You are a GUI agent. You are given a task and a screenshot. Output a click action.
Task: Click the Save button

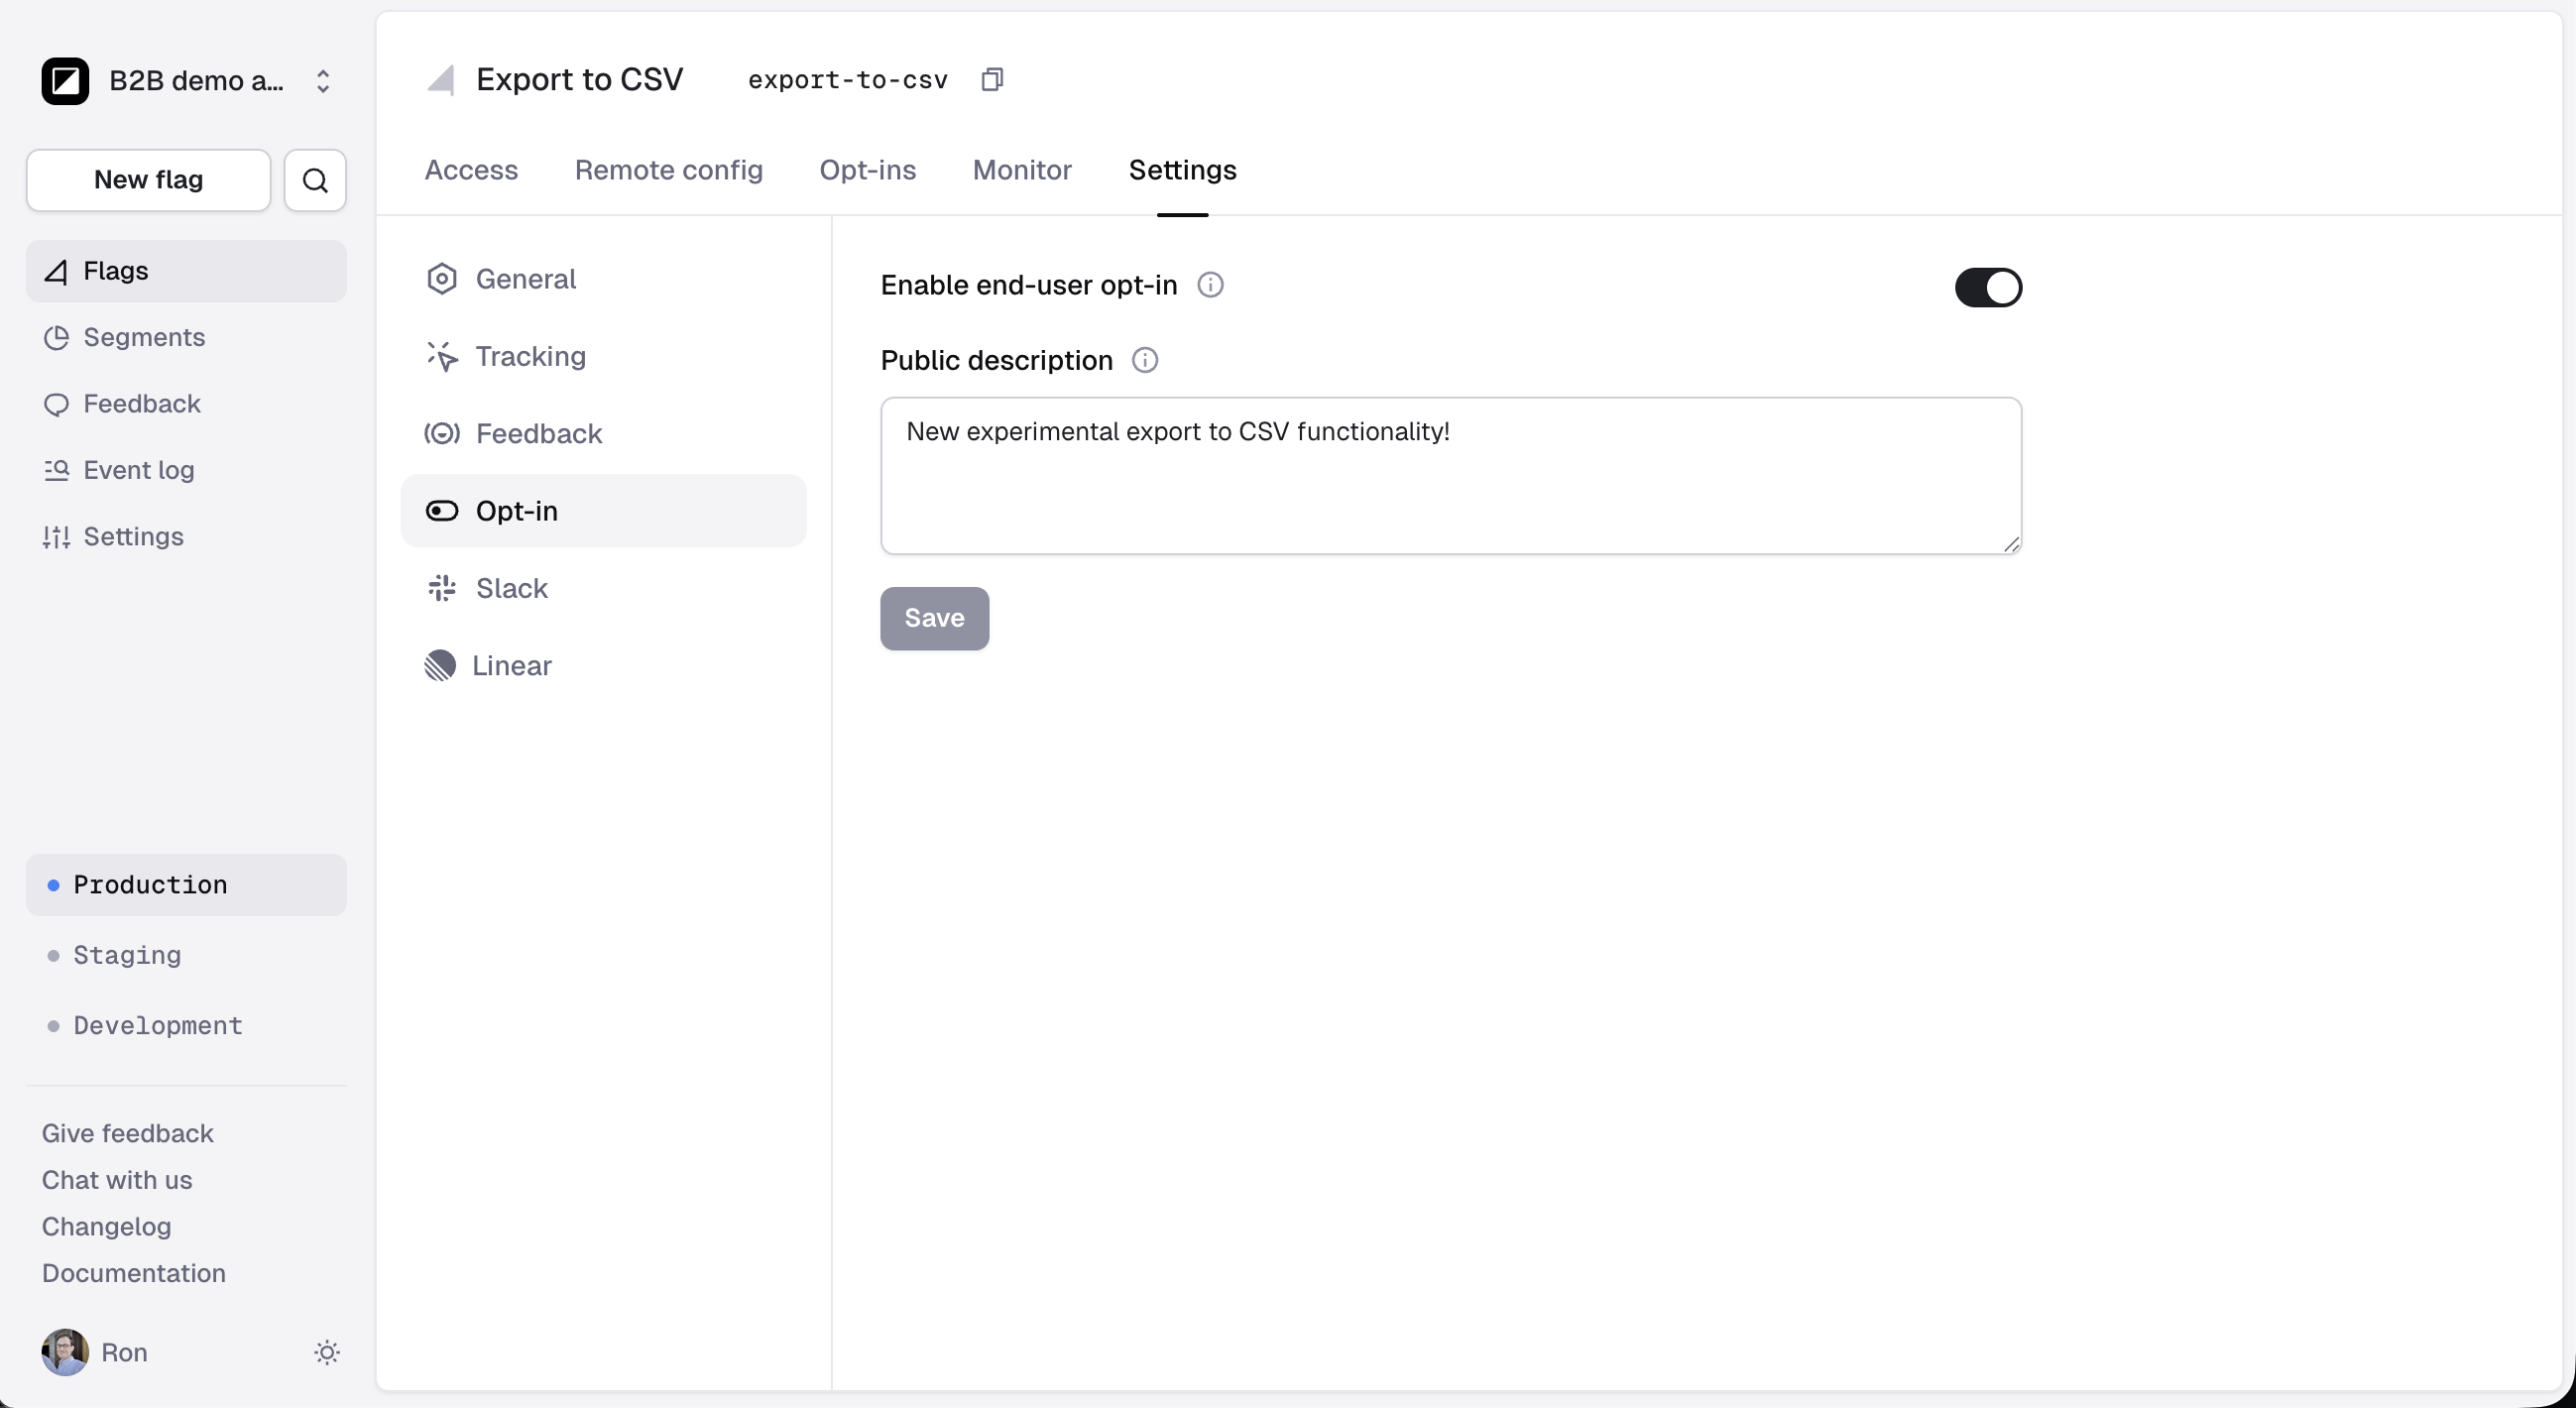tap(934, 619)
